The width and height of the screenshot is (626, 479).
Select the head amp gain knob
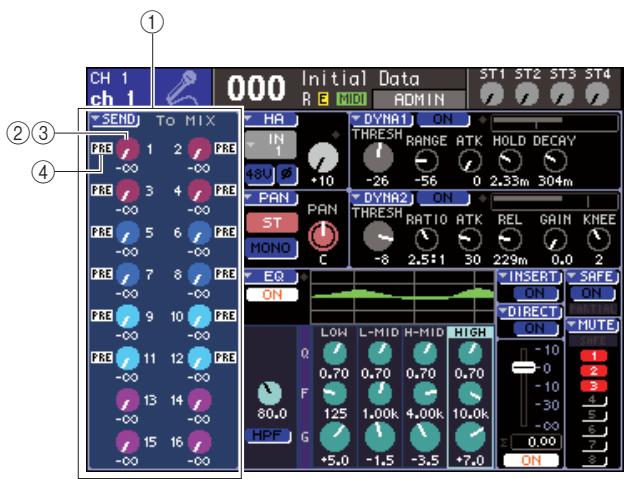323,157
